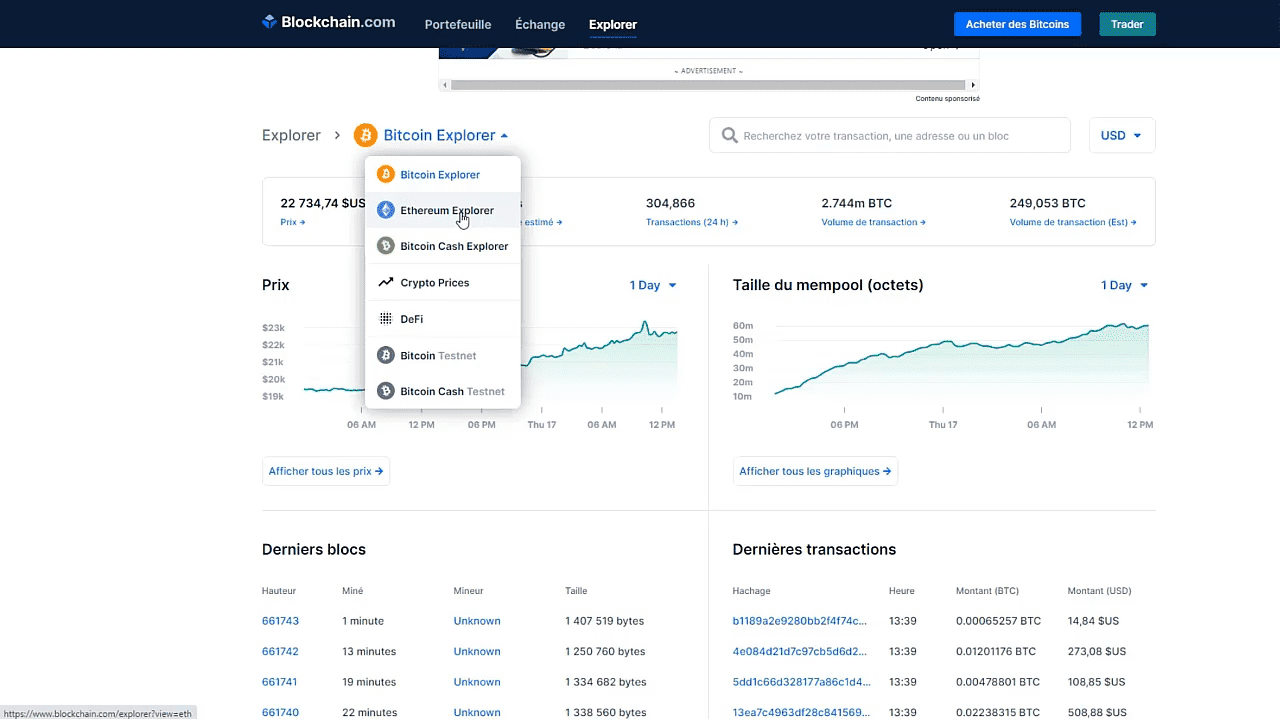Open the USD currency dropdown
The width and height of the screenshot is (1280, 720).
coord(1122,135)
